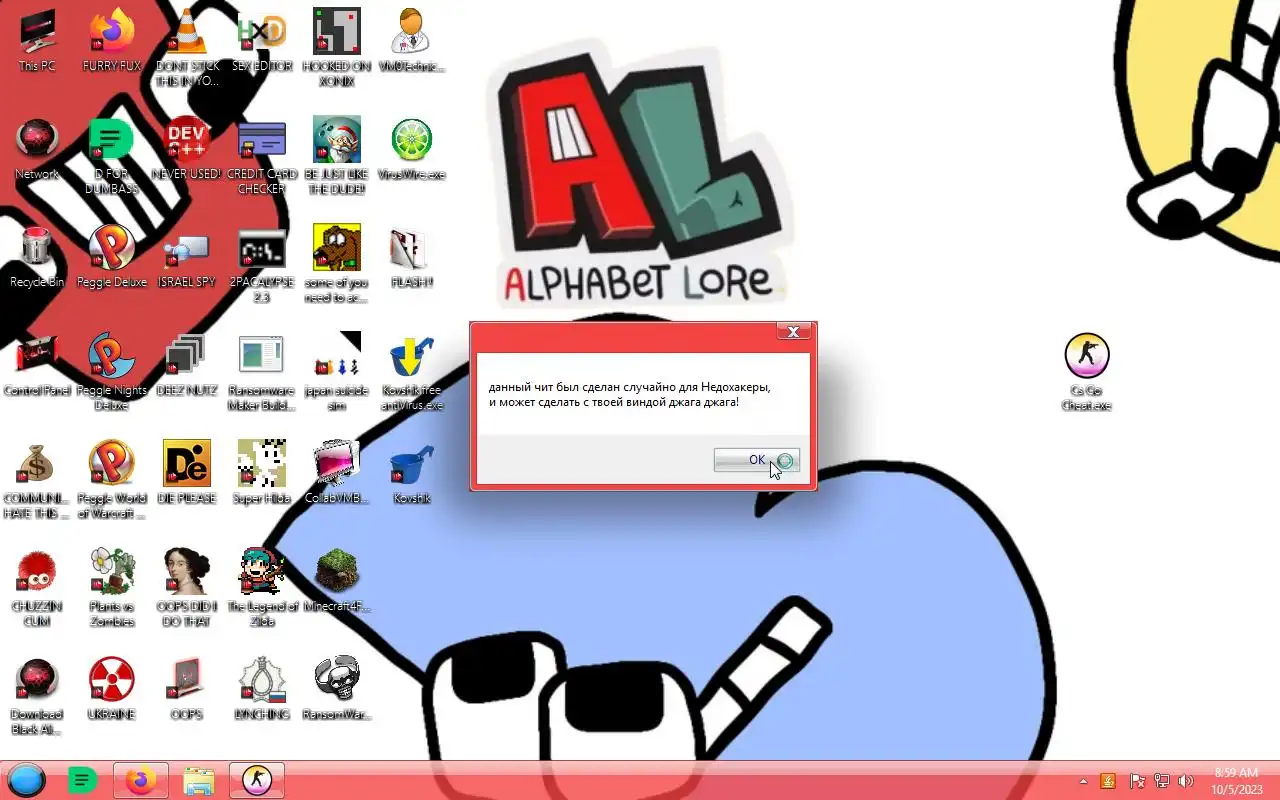1280x800 pixels.
Task: Open the CREDIT CARD CHECKER icon
Action: 262,155
